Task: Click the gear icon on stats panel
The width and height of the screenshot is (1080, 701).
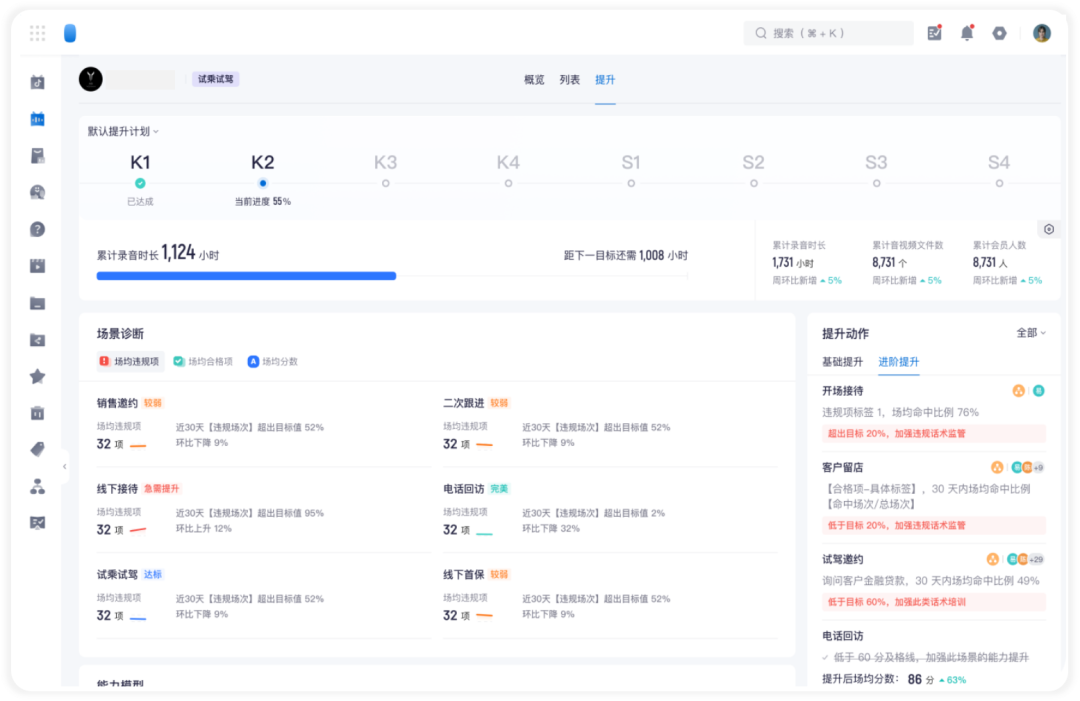Action: (x=1048, y=229)
